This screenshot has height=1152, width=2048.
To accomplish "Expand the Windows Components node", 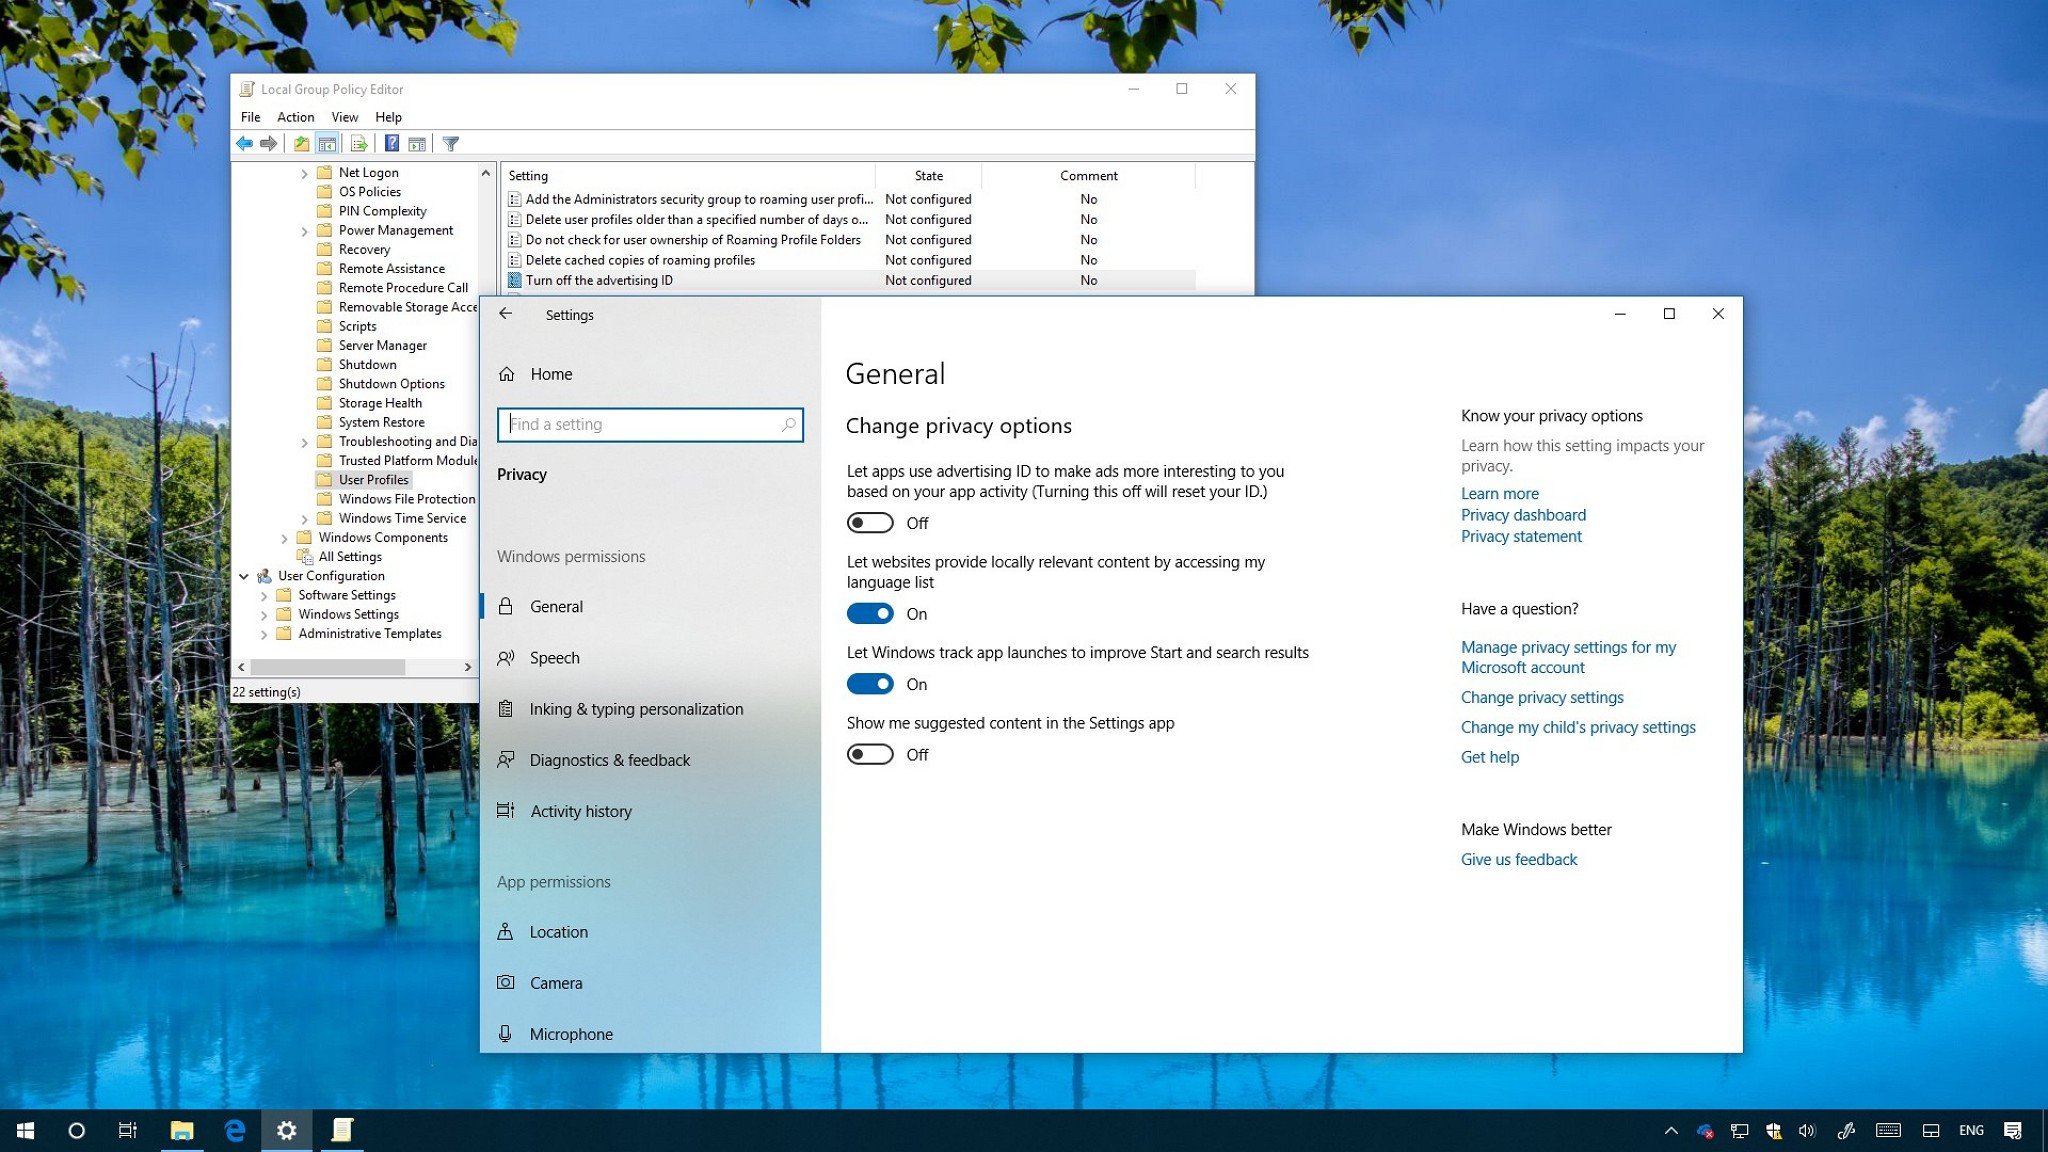I will (284, 538).
